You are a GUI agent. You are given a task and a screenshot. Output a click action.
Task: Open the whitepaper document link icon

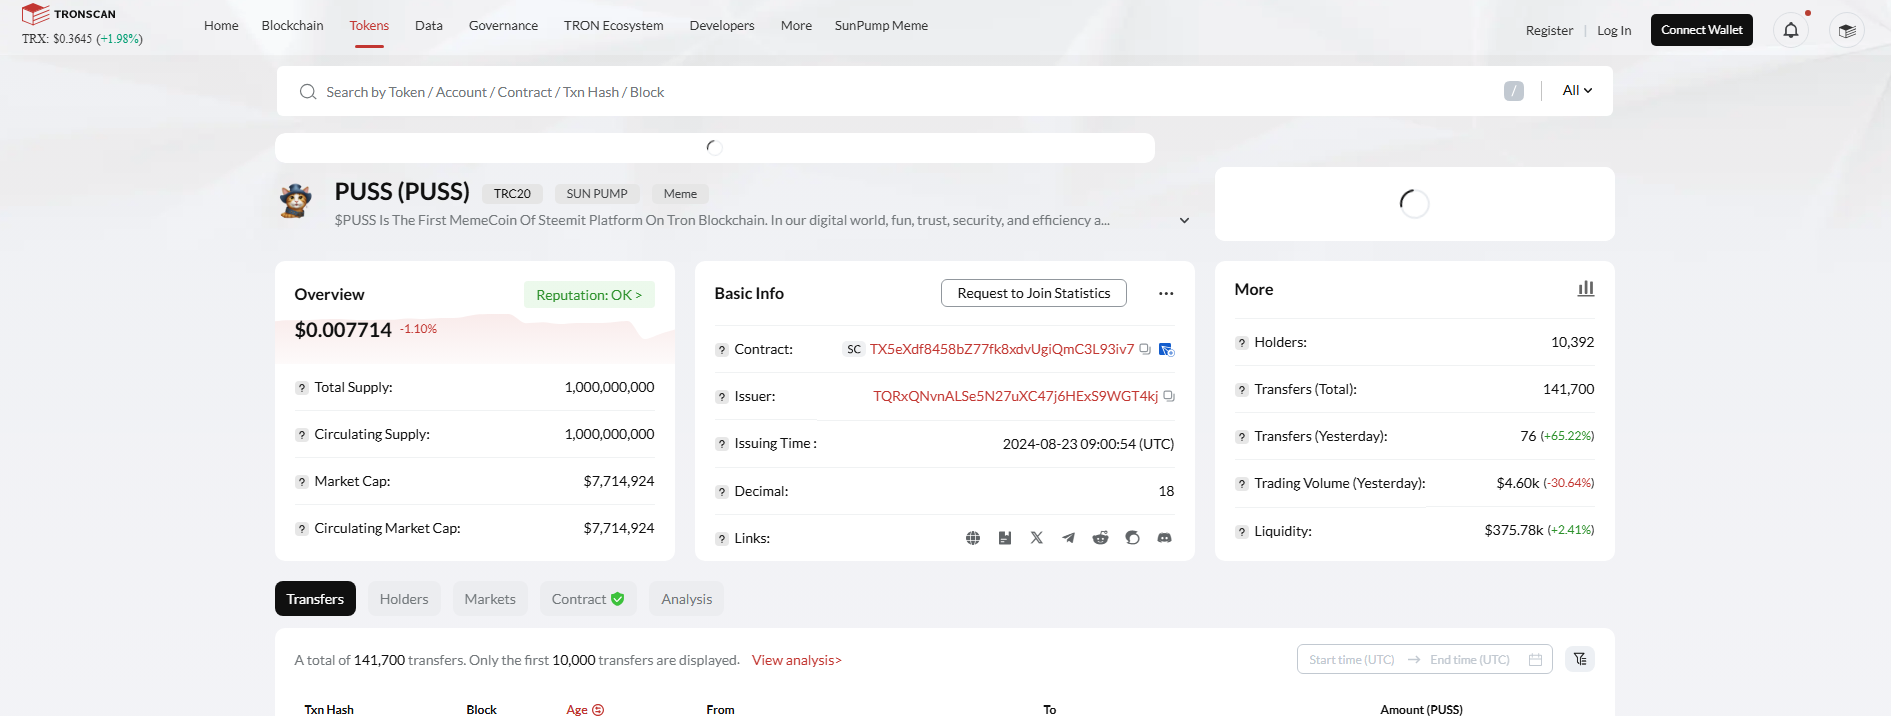(x=1005, y=538)
